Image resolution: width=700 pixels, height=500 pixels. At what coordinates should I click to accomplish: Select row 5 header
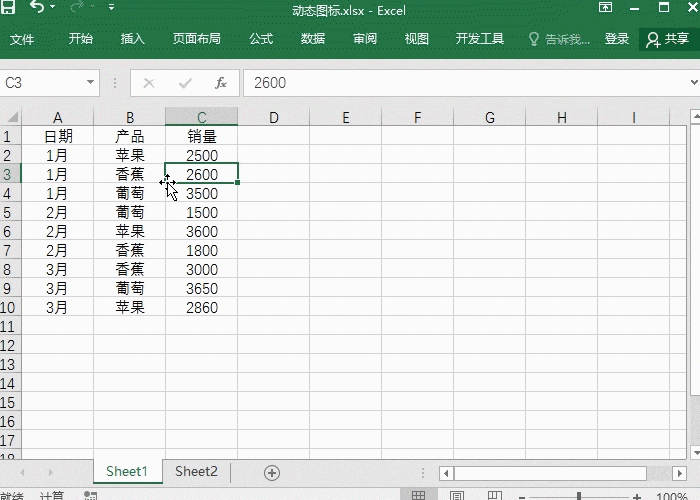(x=10, y=212)
